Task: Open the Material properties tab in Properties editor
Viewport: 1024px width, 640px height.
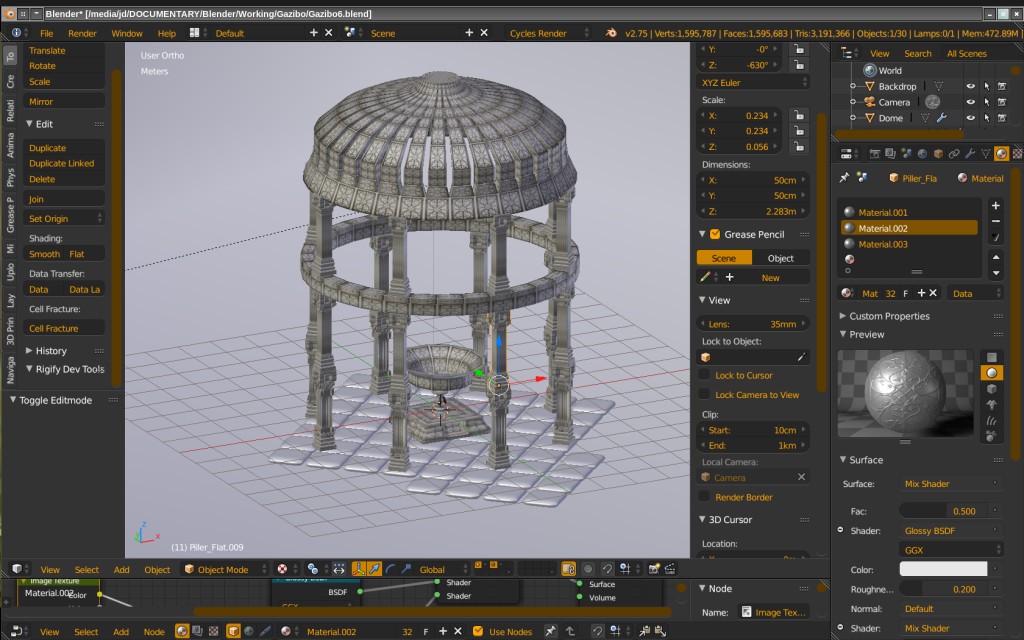Action: [x=1000, y=155]
